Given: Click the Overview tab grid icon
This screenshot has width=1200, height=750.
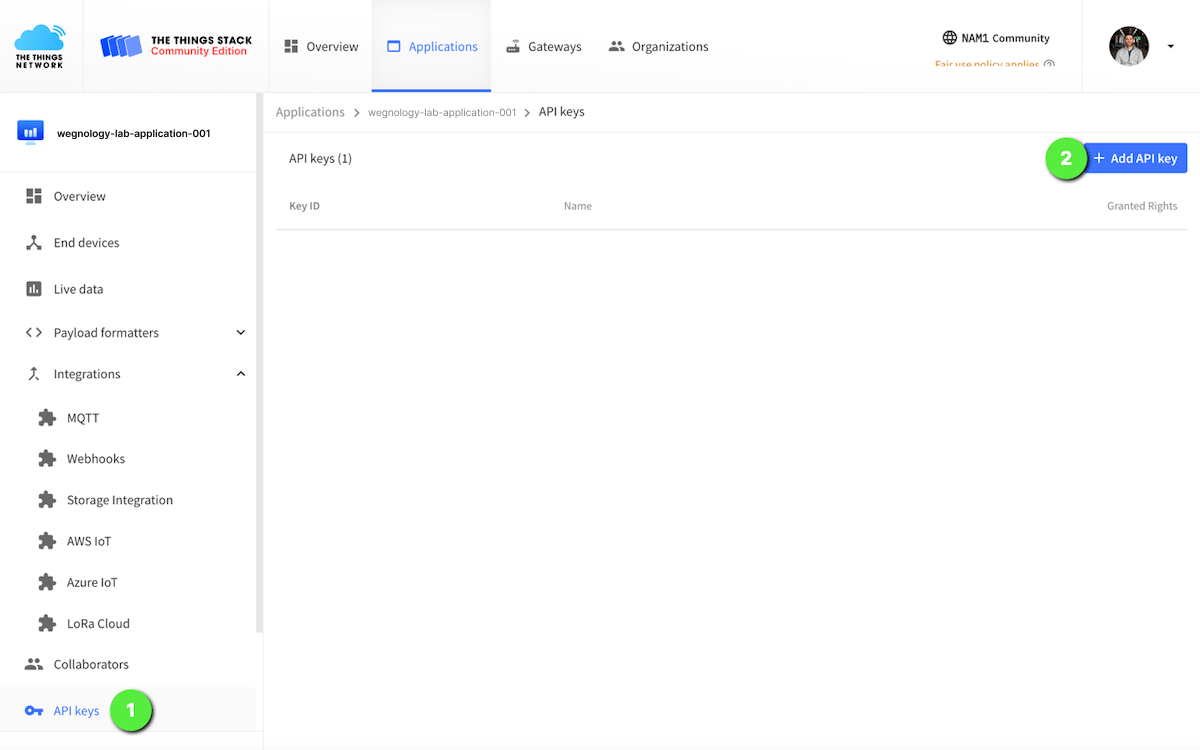Looking at the screenshot, I should 291,46.
